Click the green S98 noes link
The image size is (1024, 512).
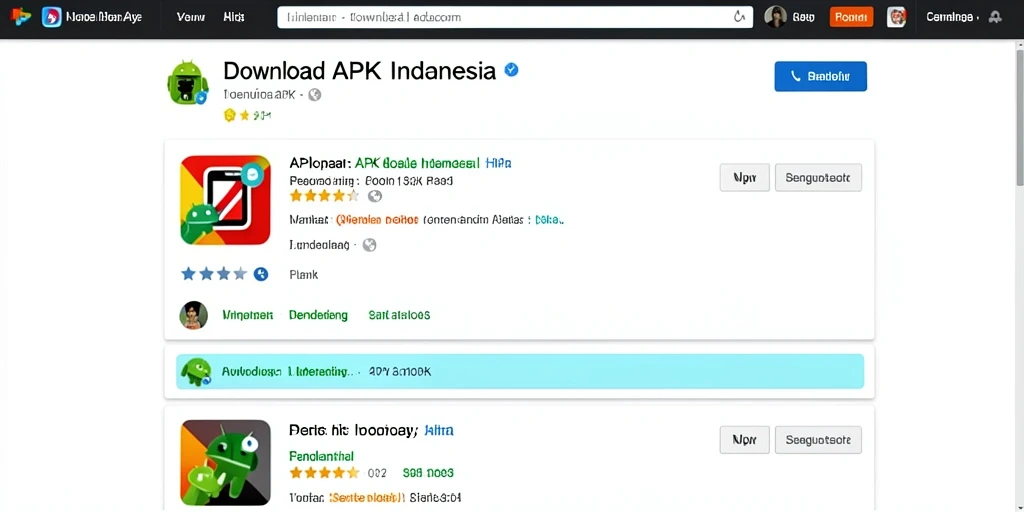point(428,473)
